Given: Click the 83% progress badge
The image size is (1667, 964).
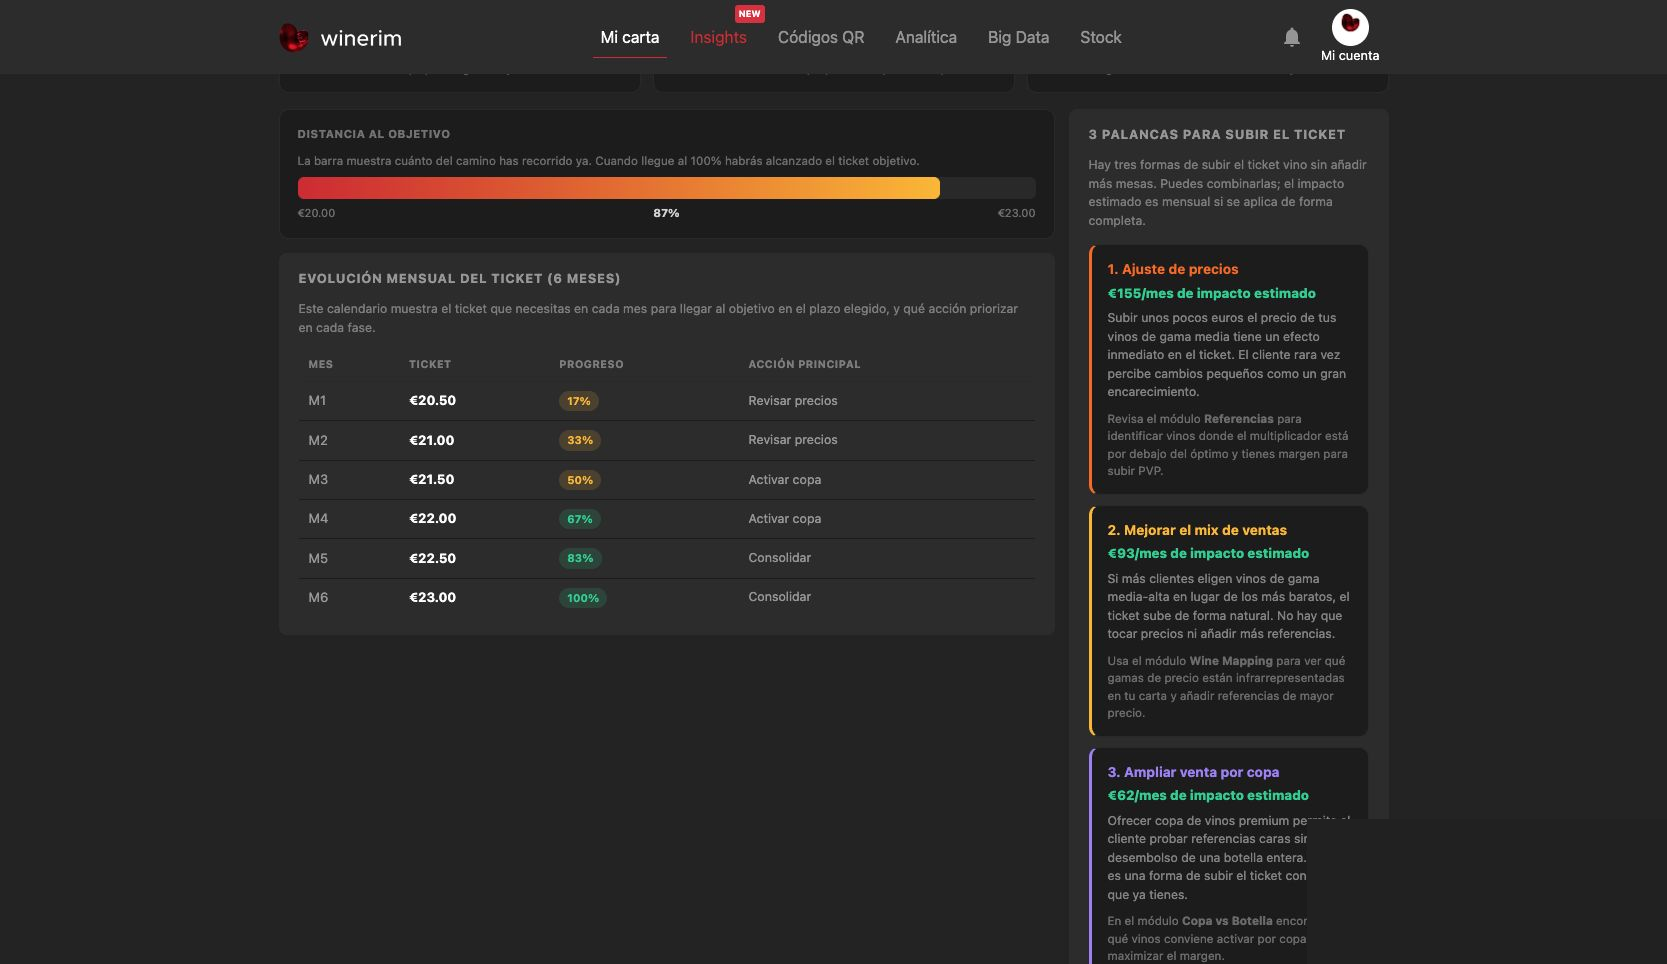Looking at the screenshot, I should tap(580, 558).
